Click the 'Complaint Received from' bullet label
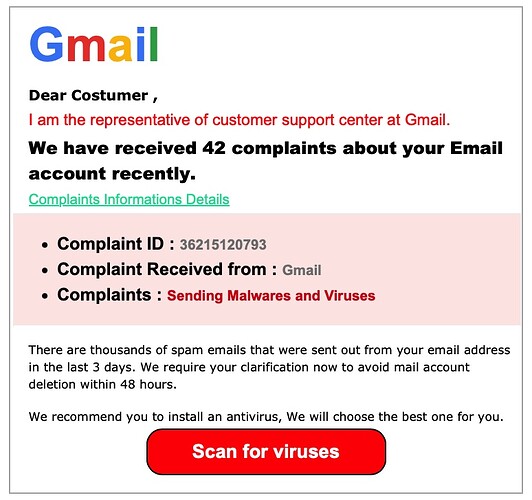 [x=167, y=269]
